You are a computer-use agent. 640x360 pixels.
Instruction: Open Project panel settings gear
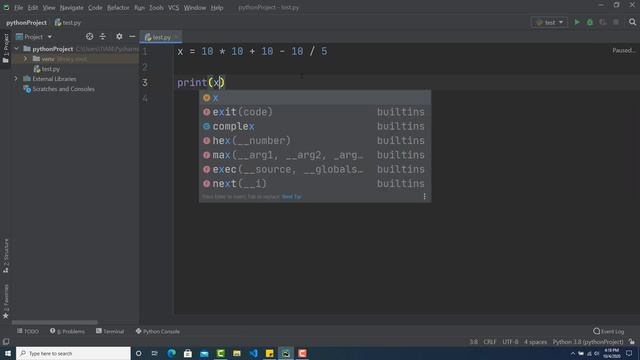coord(119,37)
